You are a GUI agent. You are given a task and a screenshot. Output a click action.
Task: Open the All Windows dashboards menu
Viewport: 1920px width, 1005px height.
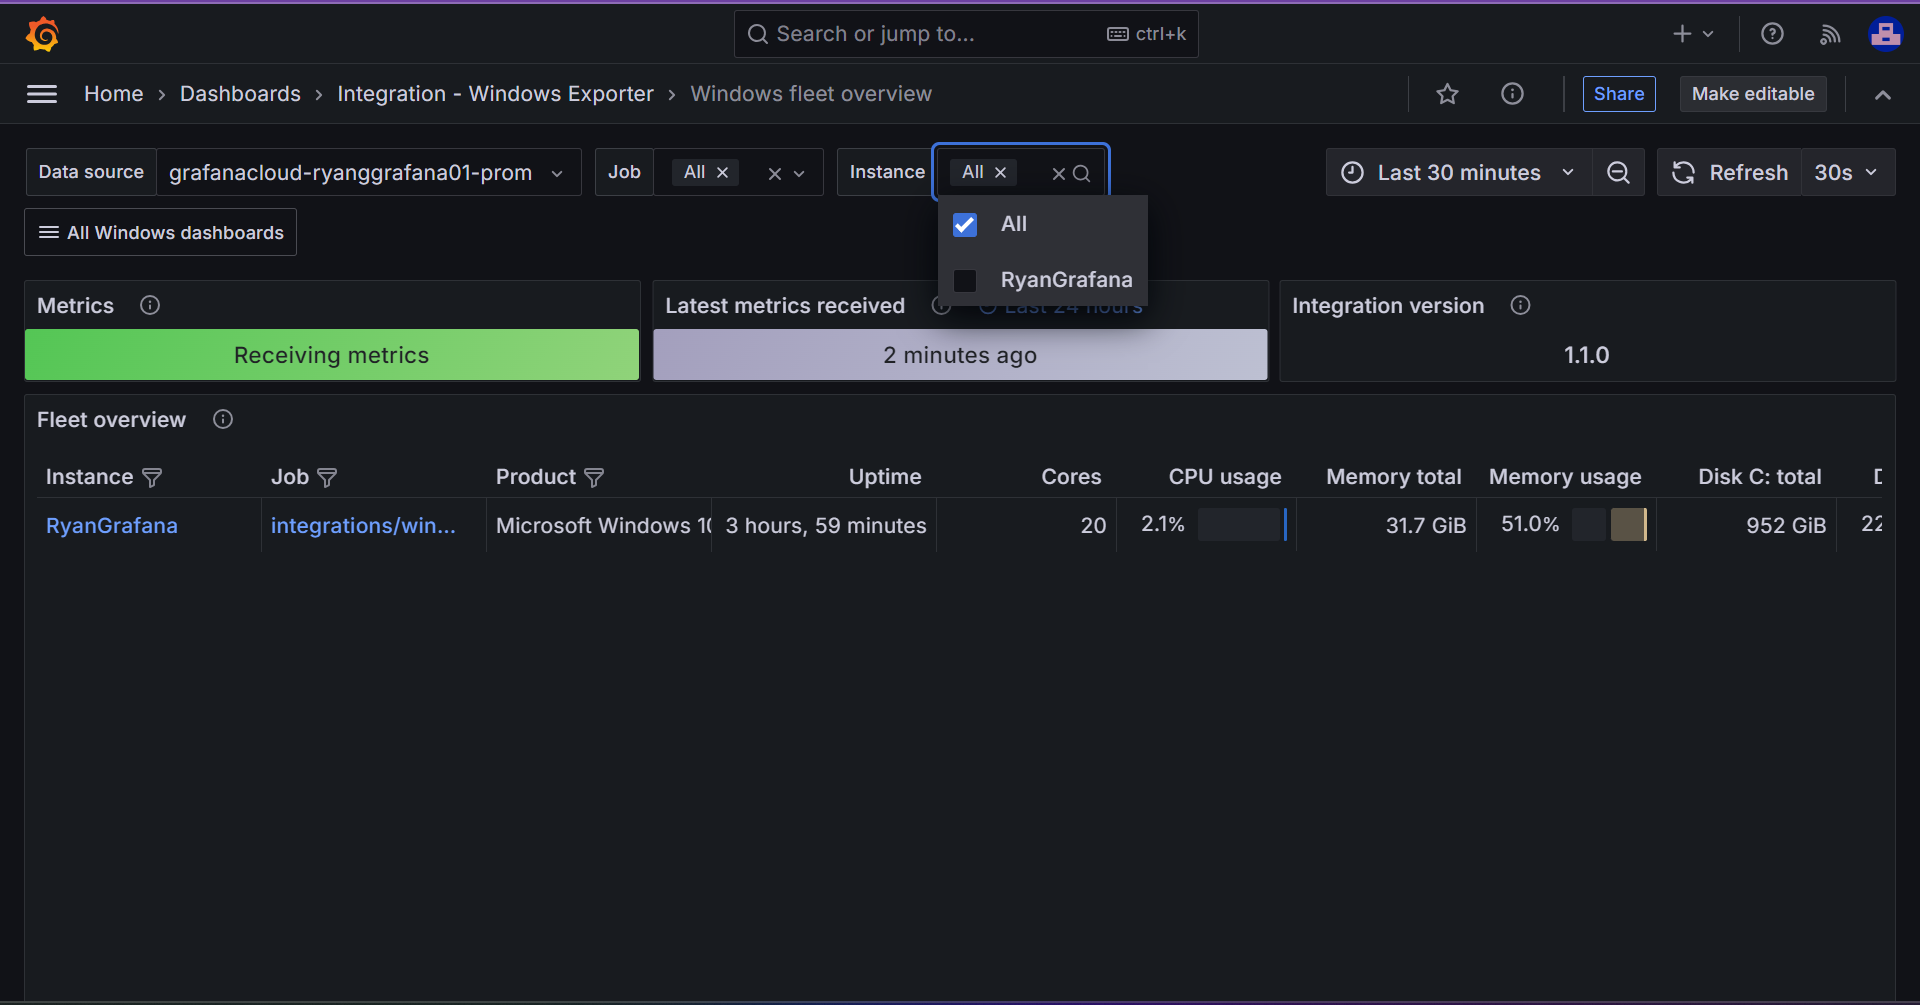[161, 232]
